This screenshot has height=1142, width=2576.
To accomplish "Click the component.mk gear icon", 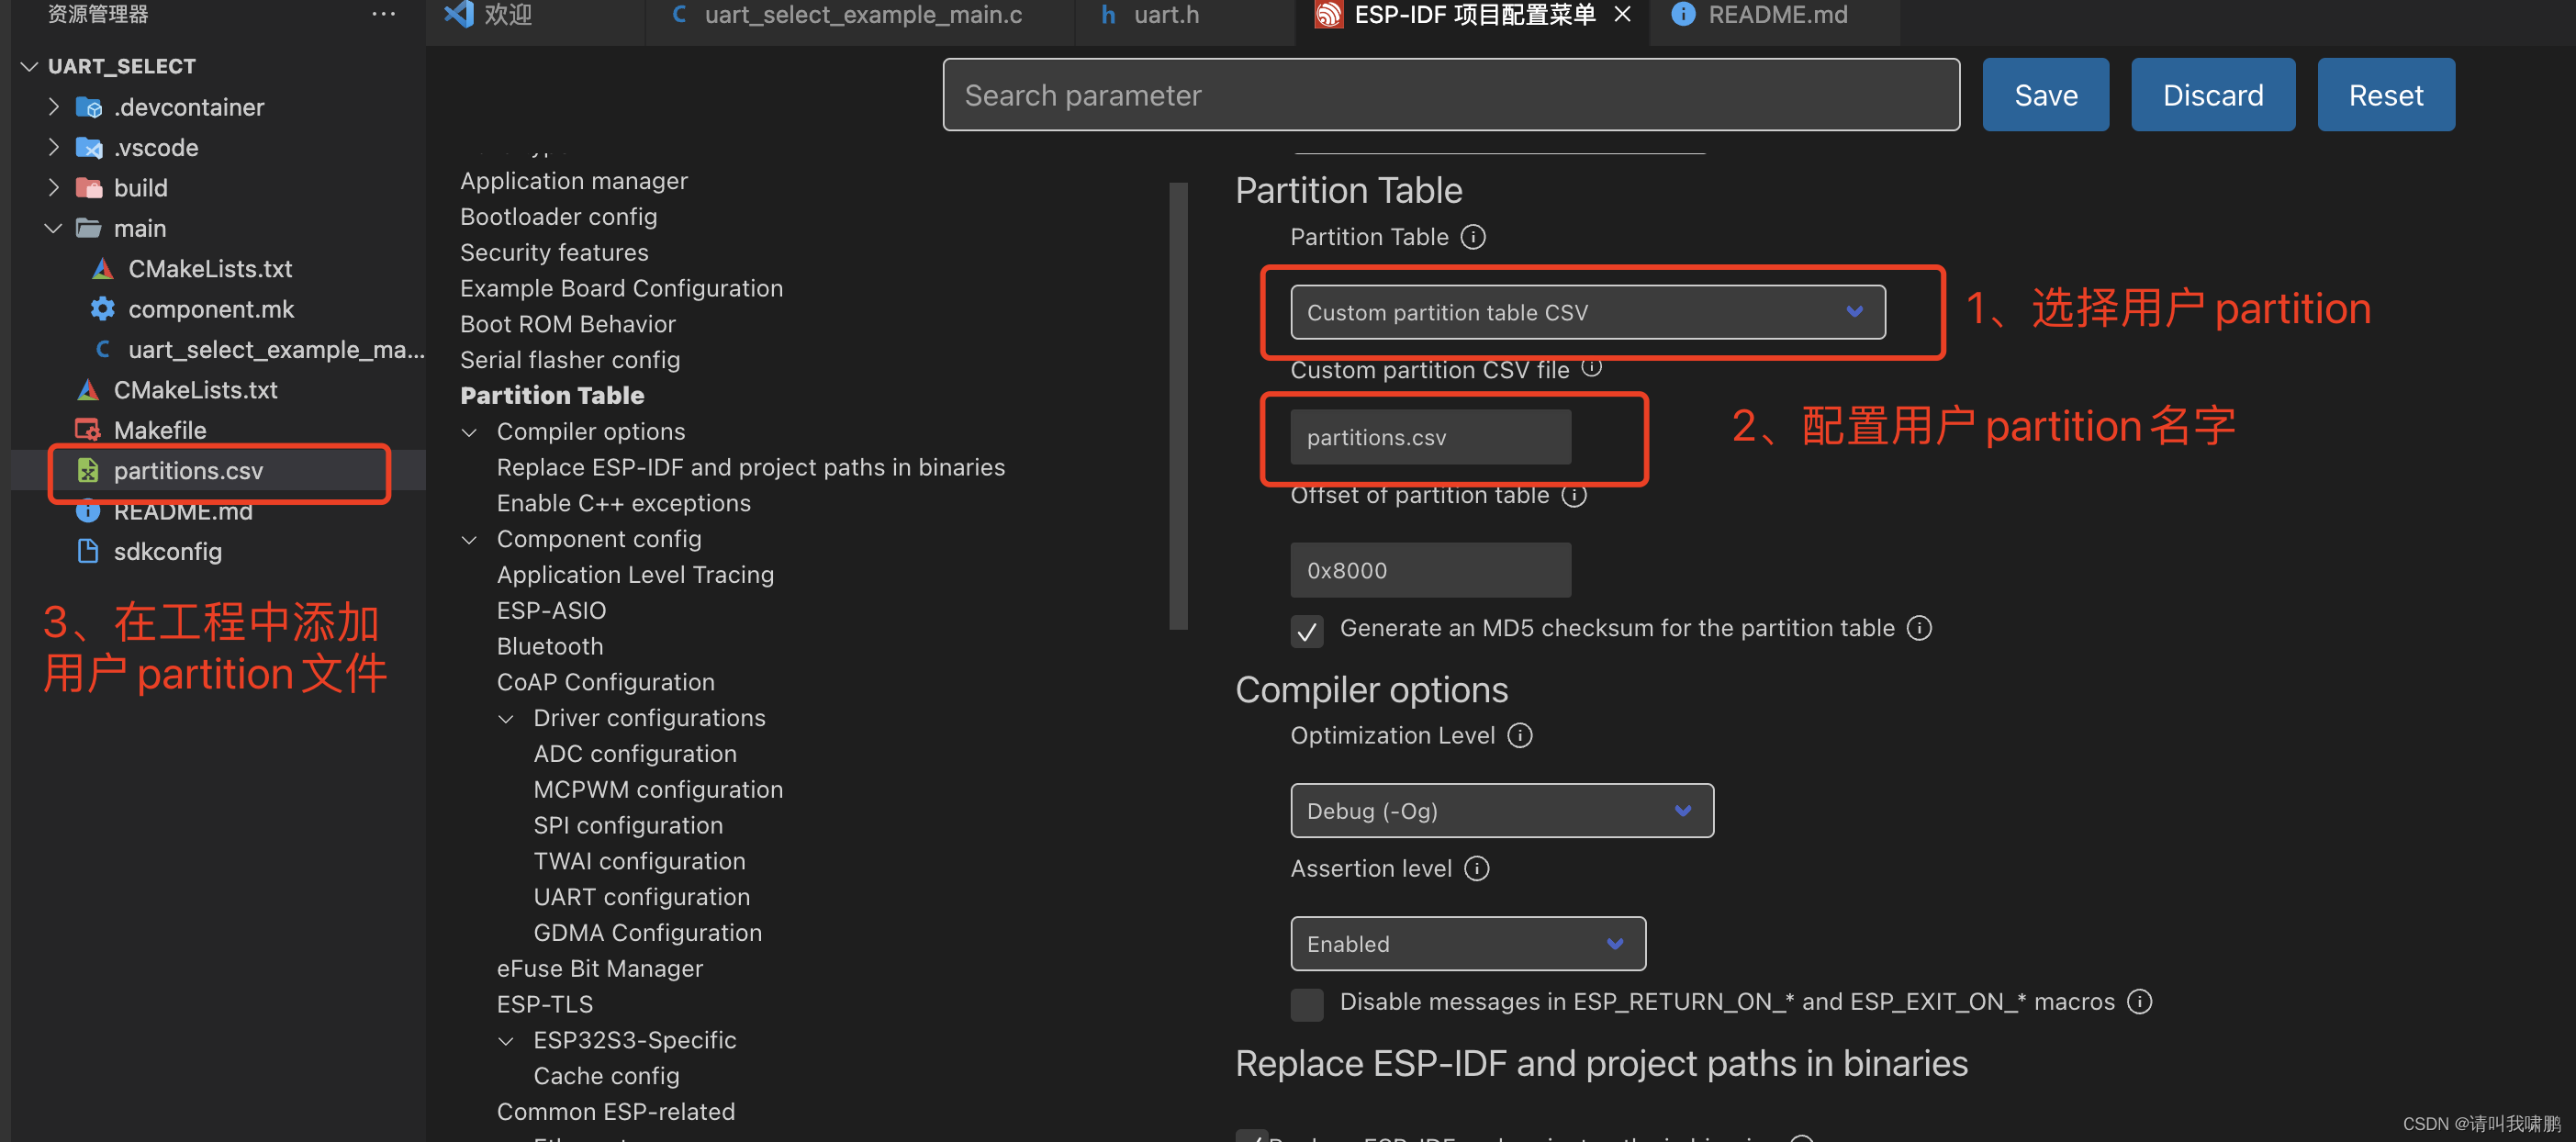I will (102, 309).
